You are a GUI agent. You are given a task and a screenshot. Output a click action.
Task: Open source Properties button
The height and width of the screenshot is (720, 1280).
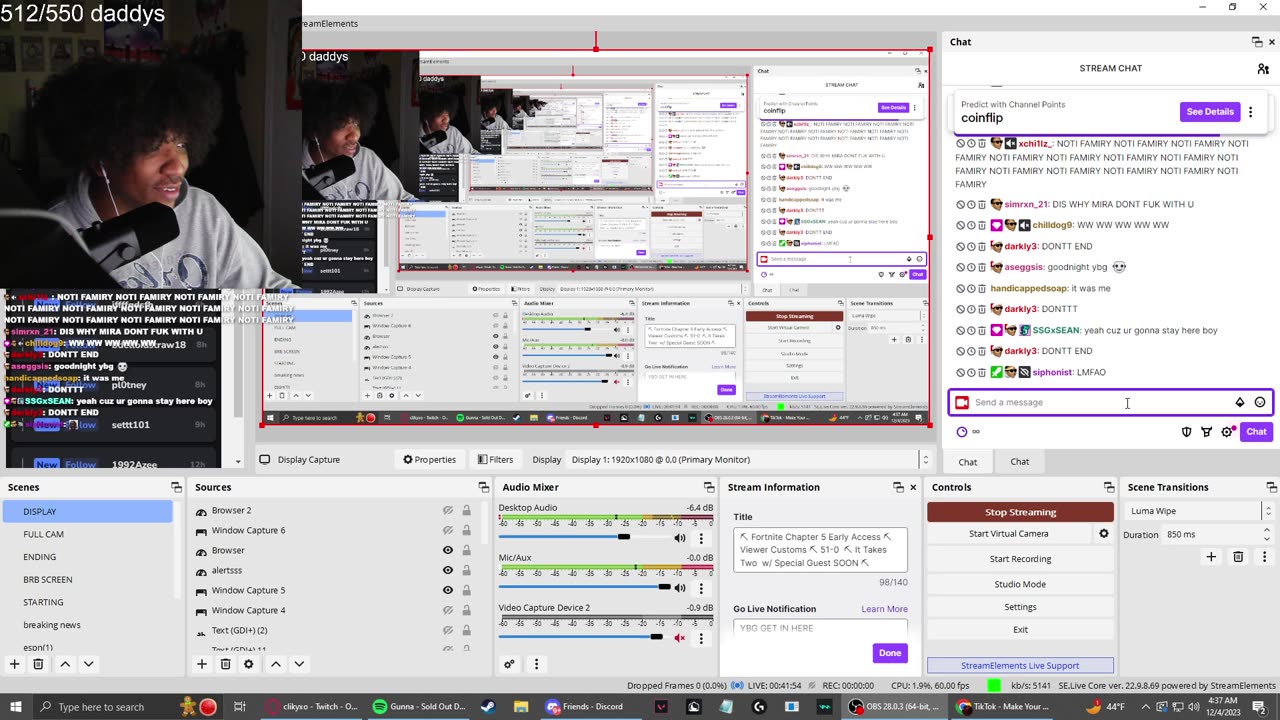pos(429,460)
